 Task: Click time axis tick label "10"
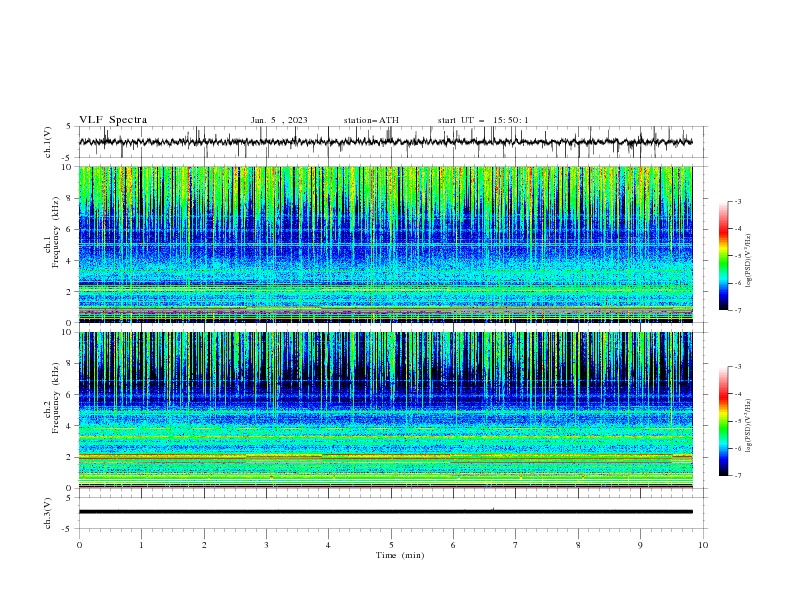pyautogui.click(x=703, y=545)
